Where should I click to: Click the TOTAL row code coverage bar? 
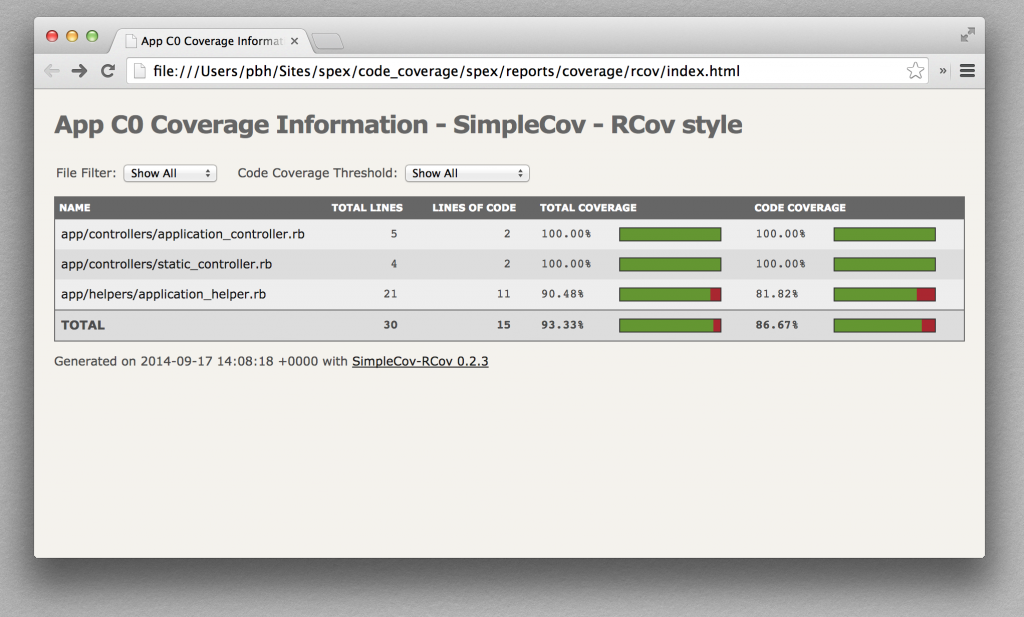tap(884, 325)
